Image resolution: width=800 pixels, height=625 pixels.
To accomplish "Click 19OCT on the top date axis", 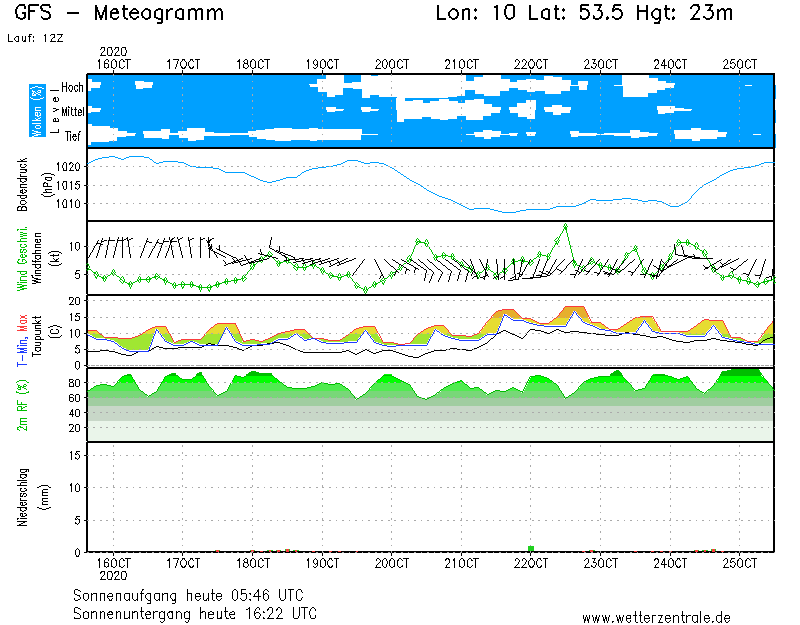I will coord(322,64).
